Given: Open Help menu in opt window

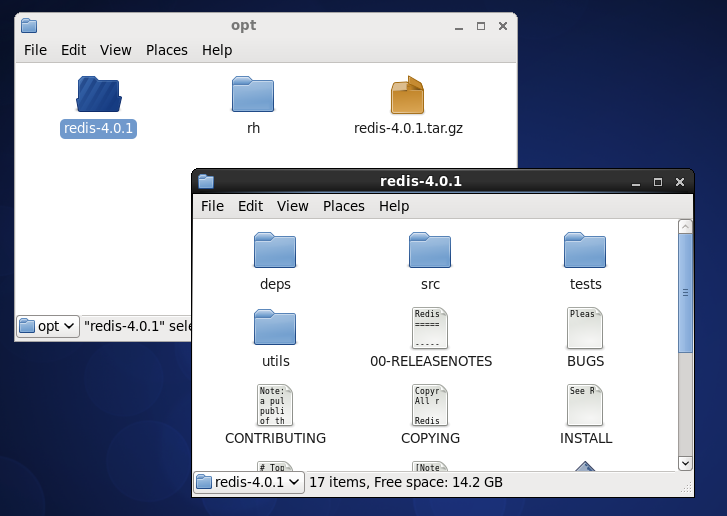Looking at the screenshot, I should click(x=217, y=50).
